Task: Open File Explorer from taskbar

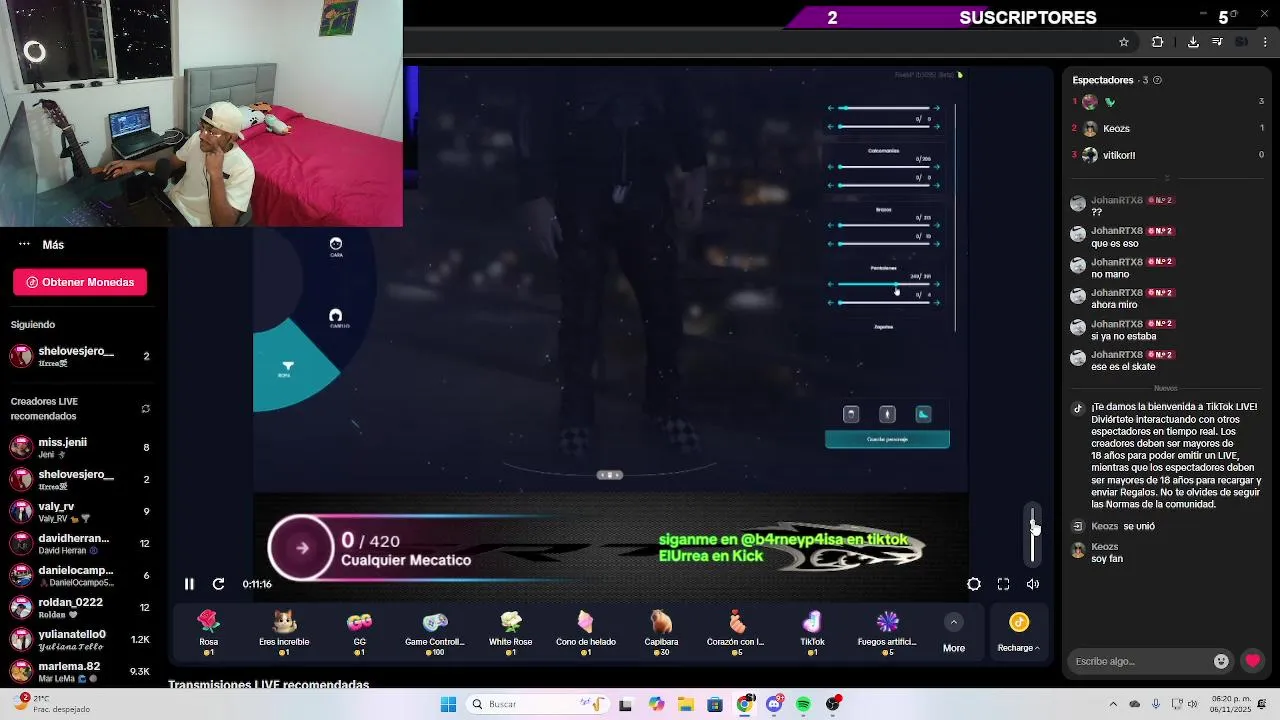Action: 685,704
